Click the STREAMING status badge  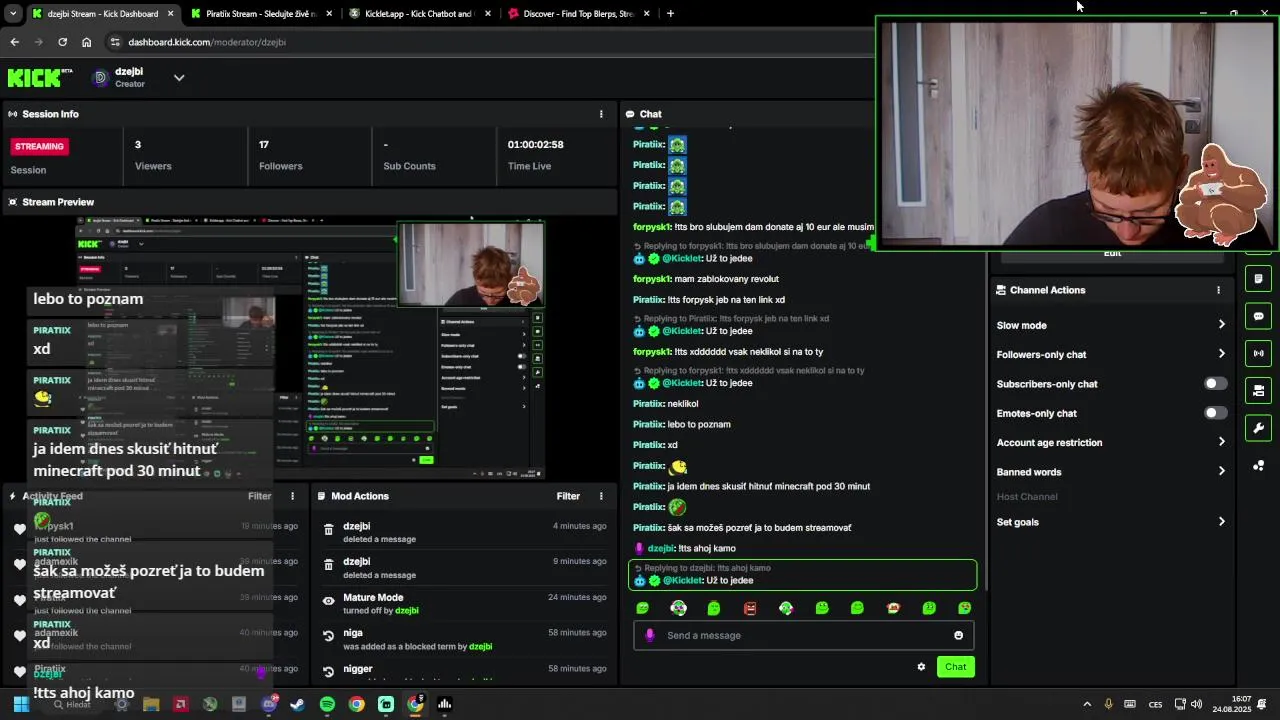(40, 146)
